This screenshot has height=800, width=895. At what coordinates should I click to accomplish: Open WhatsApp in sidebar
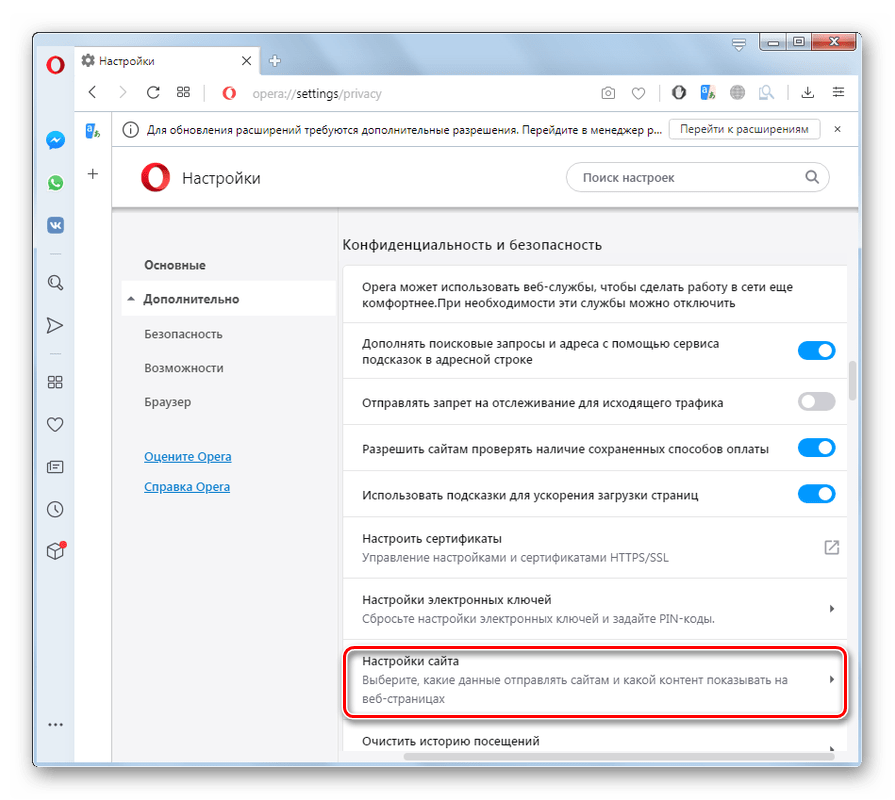pos(55,183)
